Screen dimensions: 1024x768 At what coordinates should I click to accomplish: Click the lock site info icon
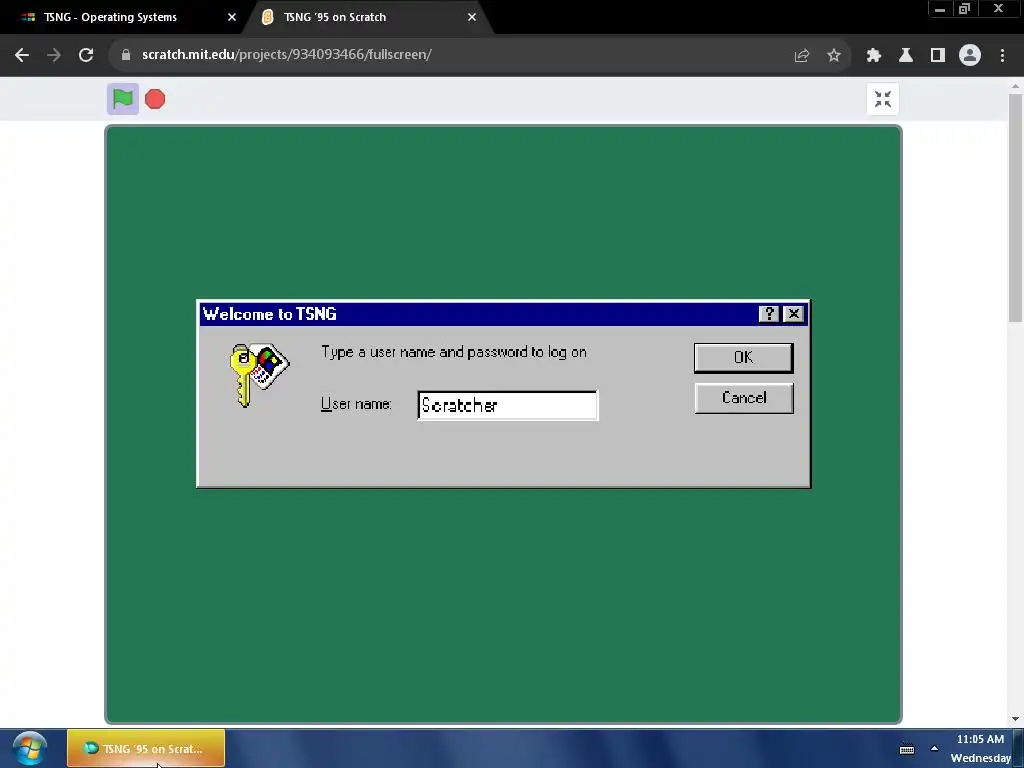126,55
